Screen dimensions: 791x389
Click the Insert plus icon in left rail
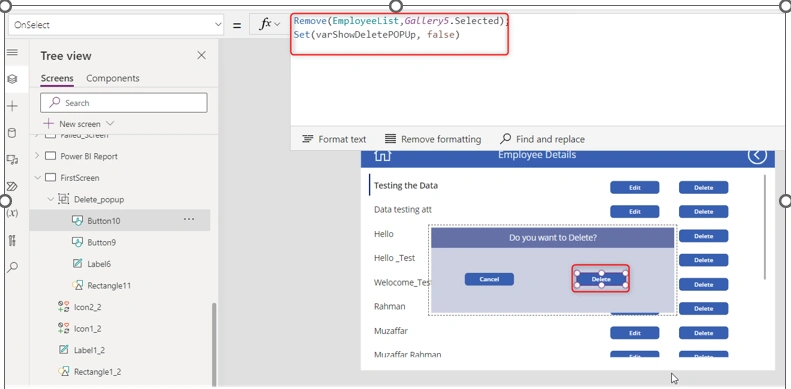click(x=13, y=106)
